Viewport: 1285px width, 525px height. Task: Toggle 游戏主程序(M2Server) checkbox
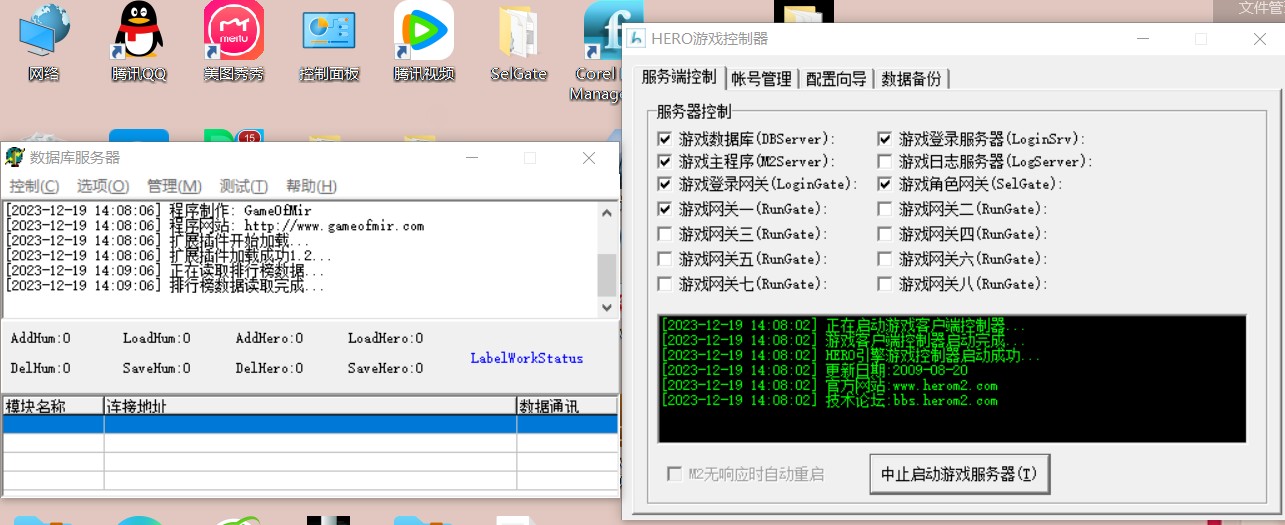tap(665, 161)
